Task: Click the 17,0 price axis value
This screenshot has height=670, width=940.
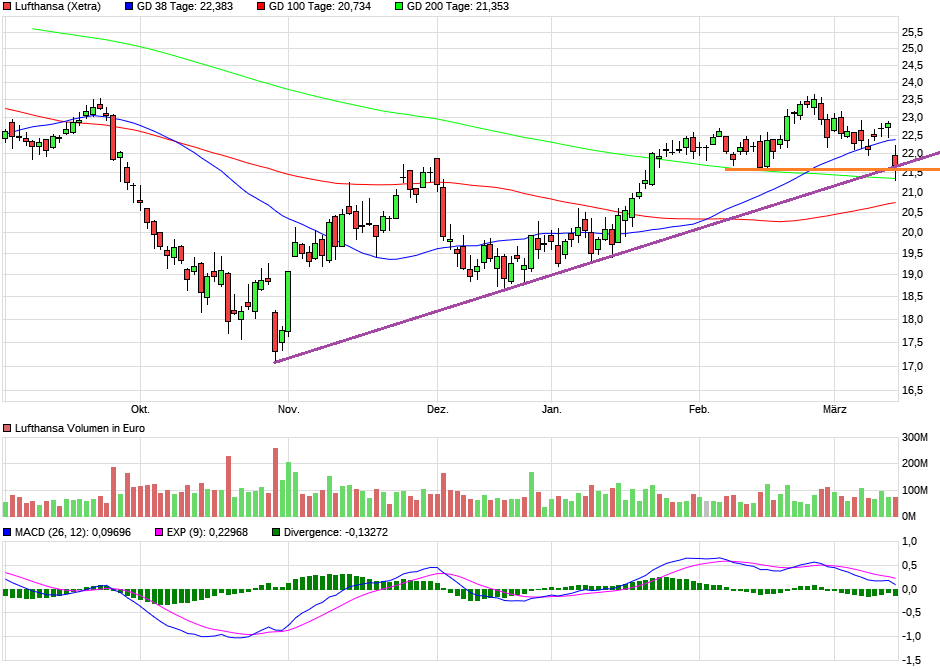Action: tap(912, 366)
